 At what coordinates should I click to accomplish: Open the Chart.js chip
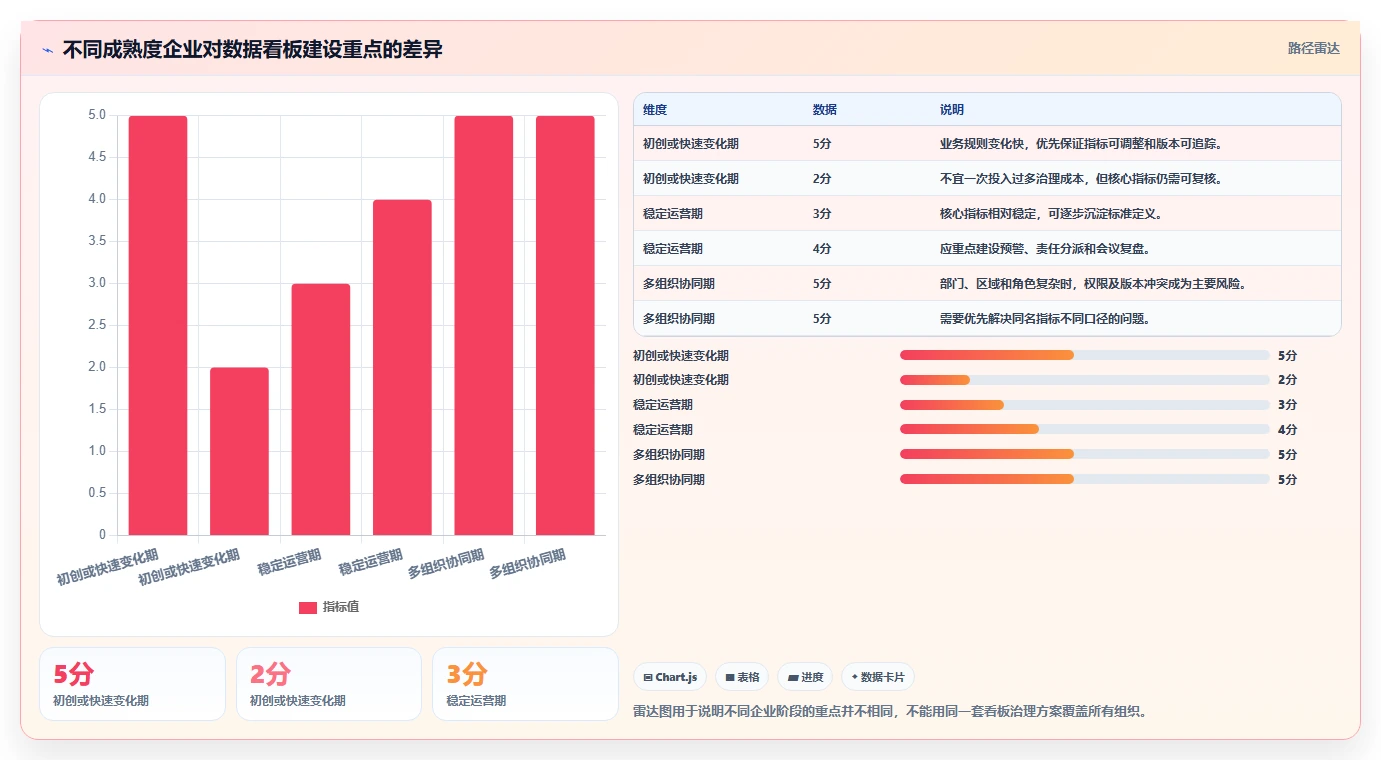(x=670, y=677)
